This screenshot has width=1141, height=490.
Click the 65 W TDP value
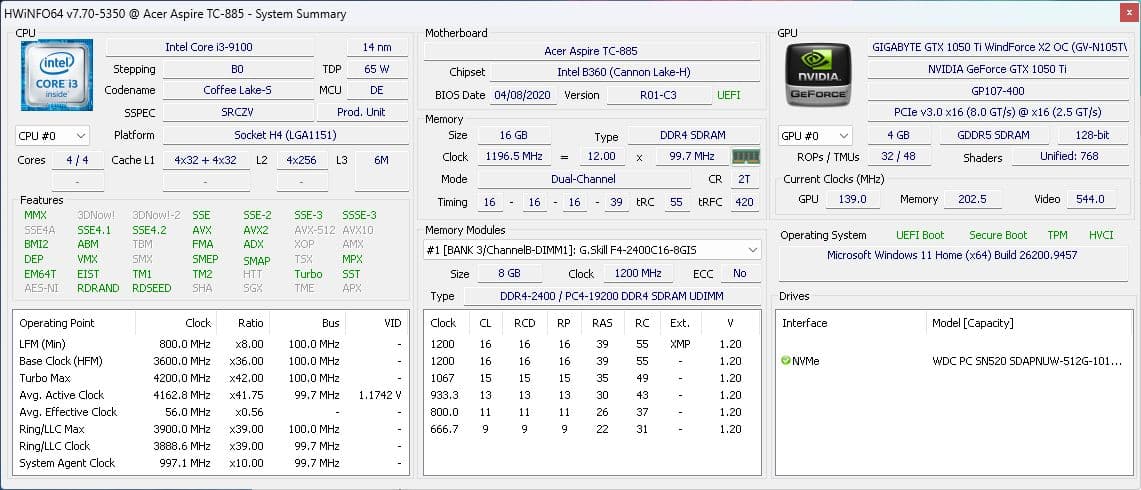pos(376,69)
